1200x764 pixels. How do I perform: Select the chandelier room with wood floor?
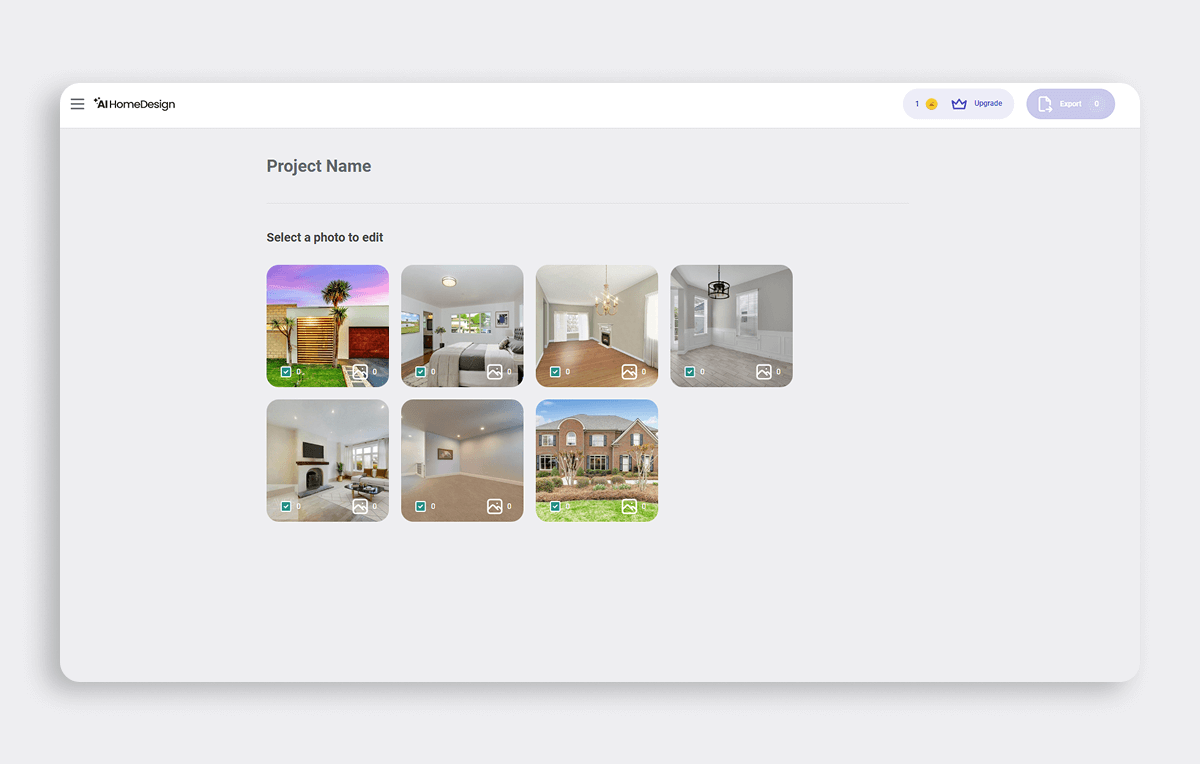pyautogui.click(x=597, y=325)
